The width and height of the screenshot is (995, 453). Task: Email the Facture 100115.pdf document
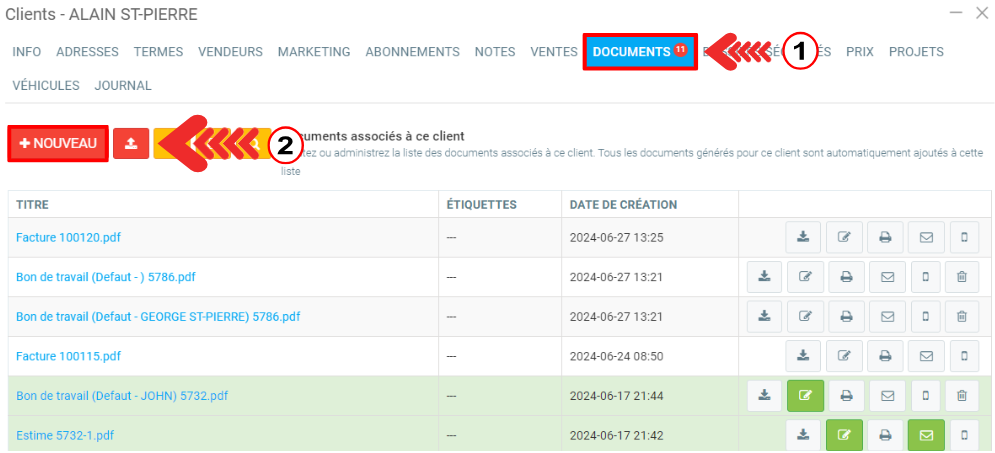pos(926,356)
